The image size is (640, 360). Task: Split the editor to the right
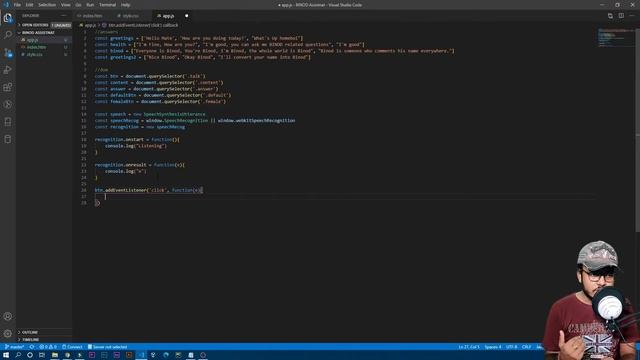(621, 16)
